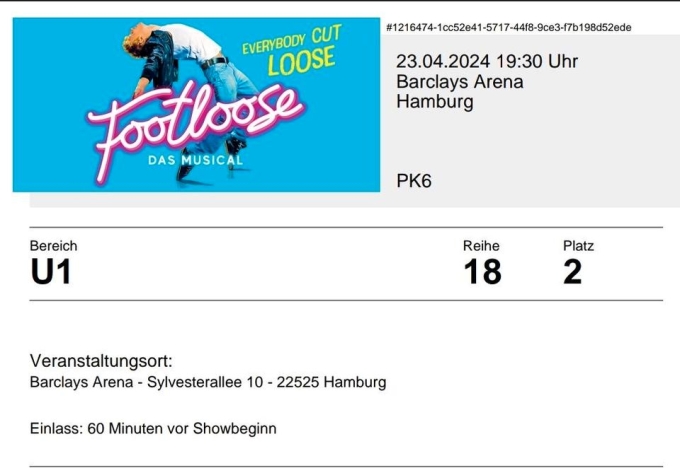Click the "Veranstaltungsort:" heading
This screenshot has width=680, height=468.
pyautogui.click(x=101, y=361)
